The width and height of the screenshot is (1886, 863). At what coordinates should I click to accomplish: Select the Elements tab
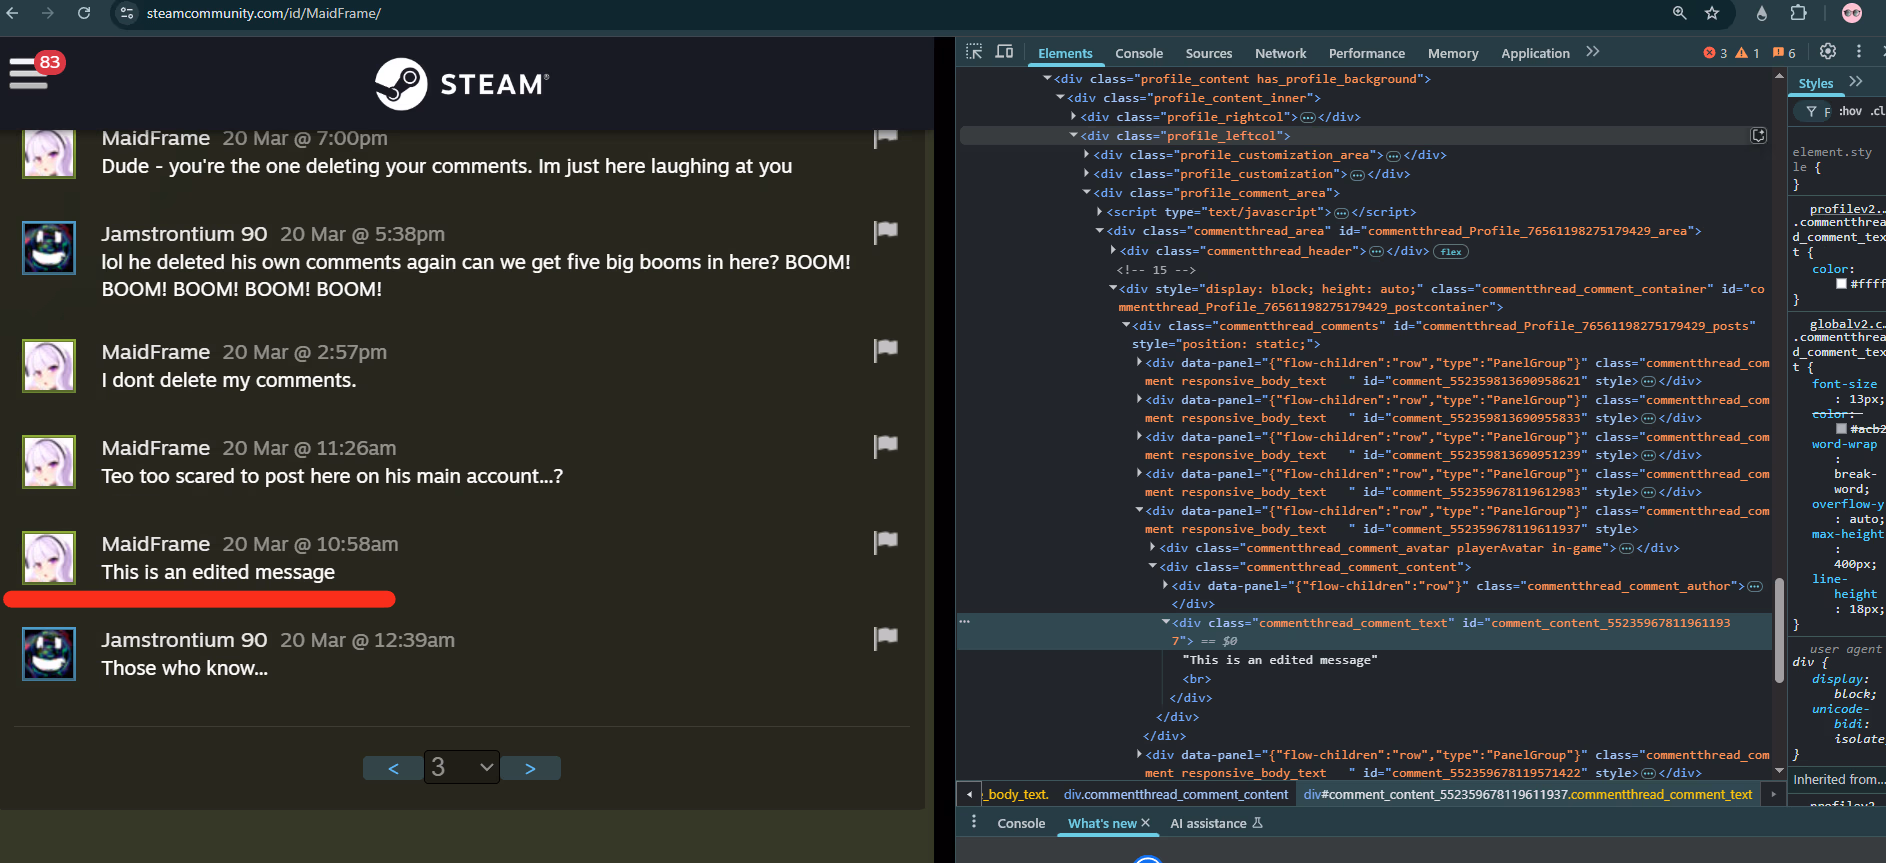click(1065, 53)
